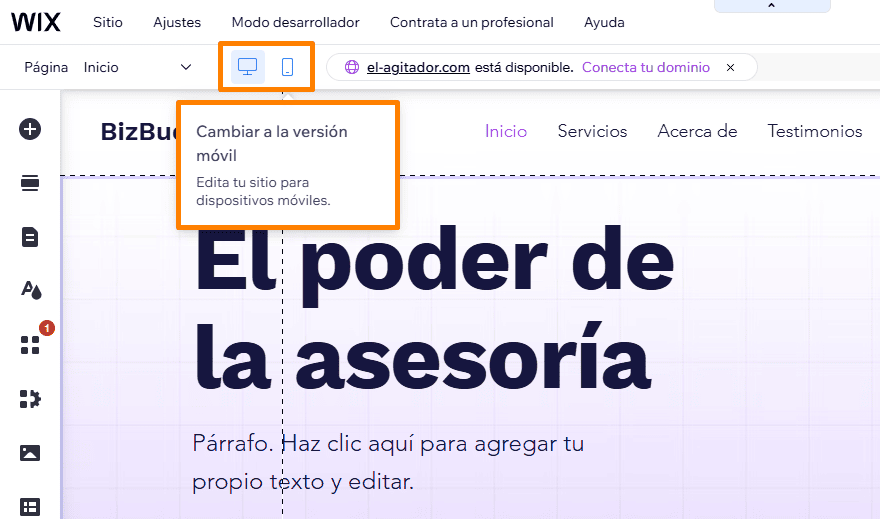This screenshot has height=519, width=880.
Task: Switch to mobile editor view
Action: pyautogui.click(x=287, y=67)
